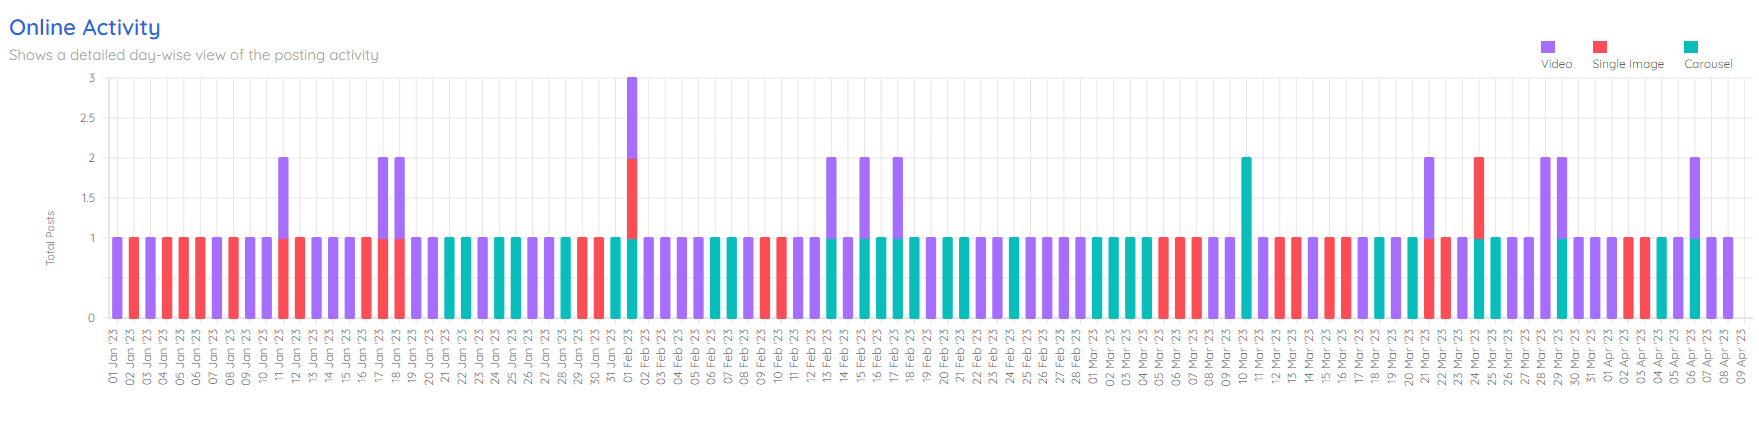Click the '10 Mar '23' x-axis label
This screenshot has height=428, width=1759.
tap(1243, 357)
